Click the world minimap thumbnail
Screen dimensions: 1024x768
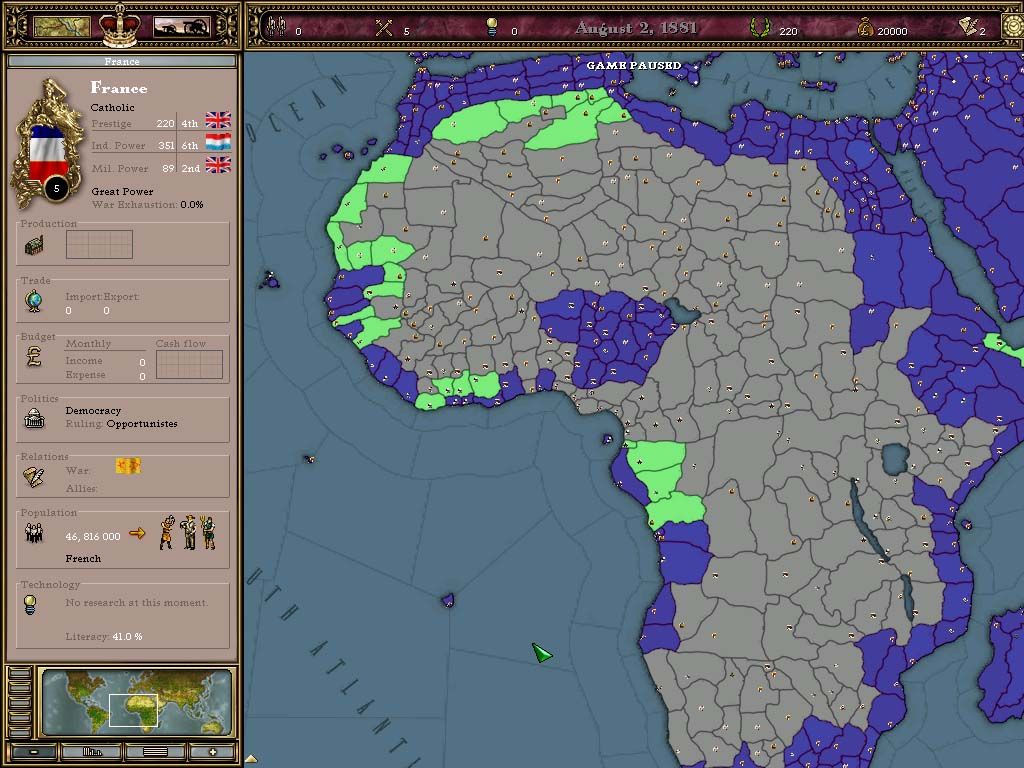137,703
